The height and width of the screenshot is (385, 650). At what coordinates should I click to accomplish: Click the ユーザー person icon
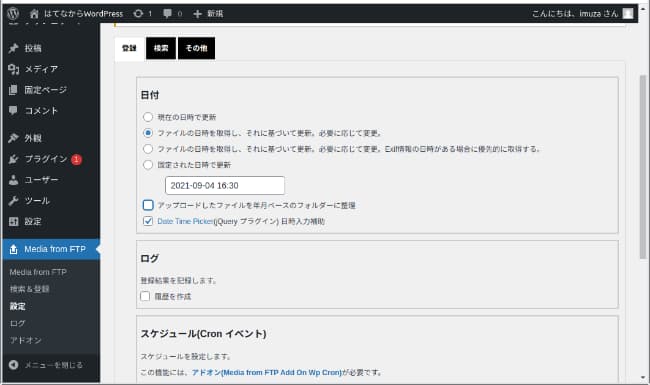(13, 180)
